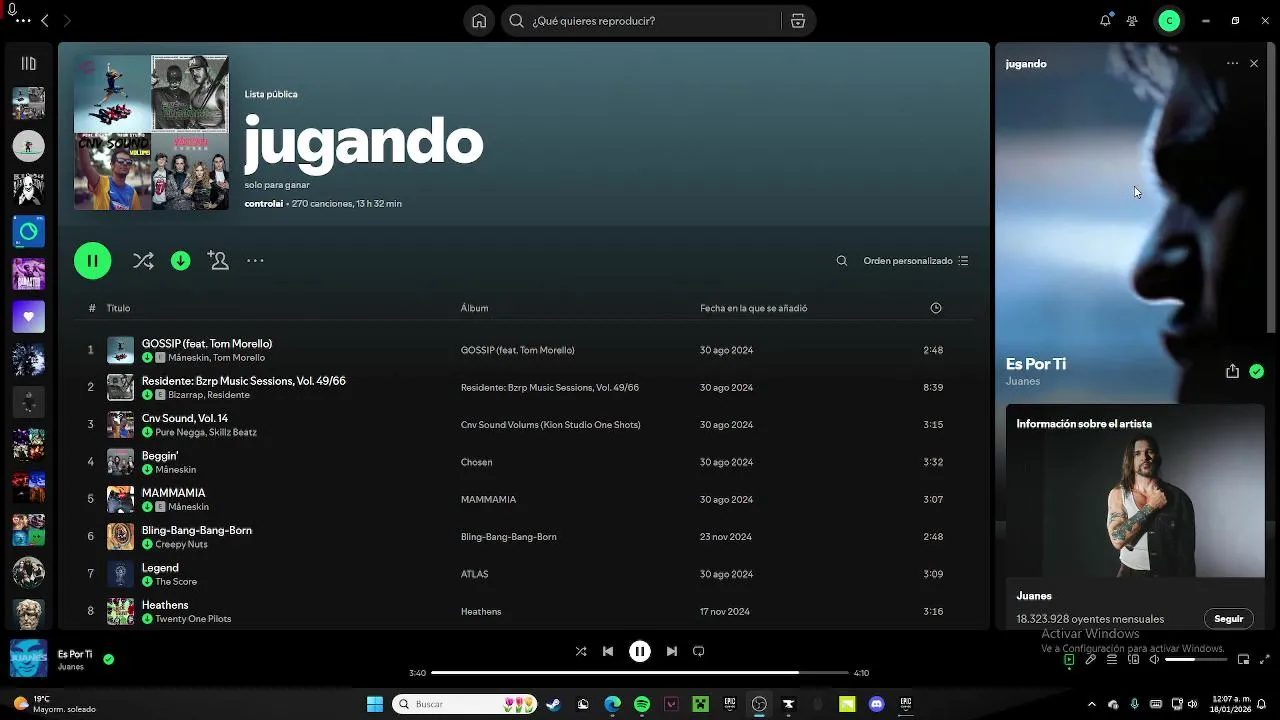This screenshot has width=1280, height=720.
Task: Close the Now Playing side panel
Action: [1254, 63]
